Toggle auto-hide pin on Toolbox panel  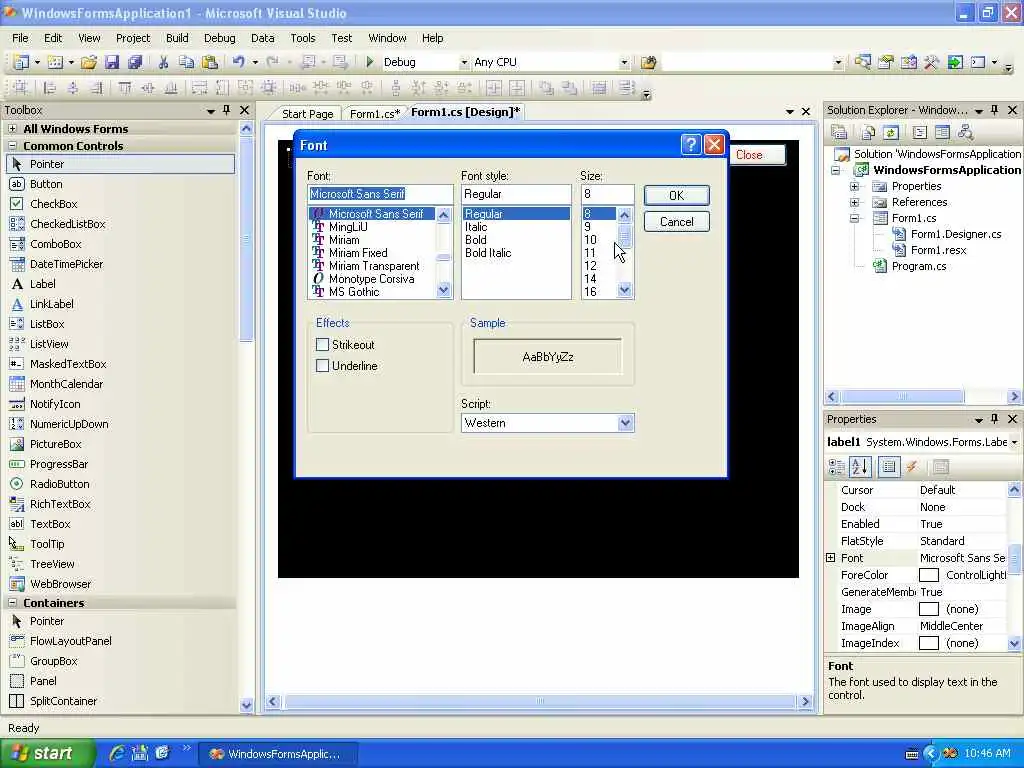[x=227, y=110]
